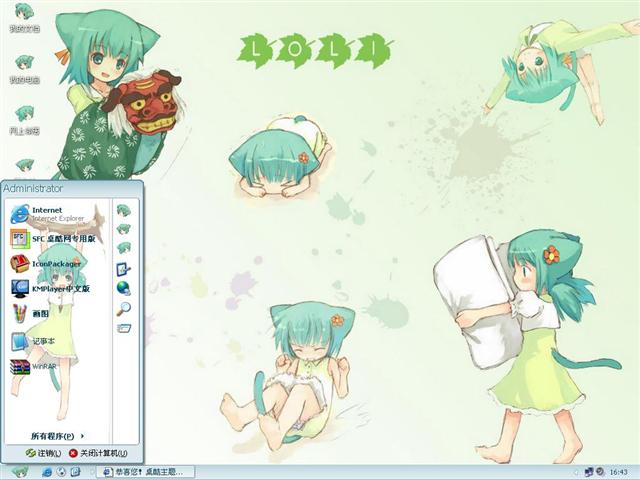Switch to the 恭喜您! 桌酷主题 taskbar window

pyautogui.click(x=145, y=472)
